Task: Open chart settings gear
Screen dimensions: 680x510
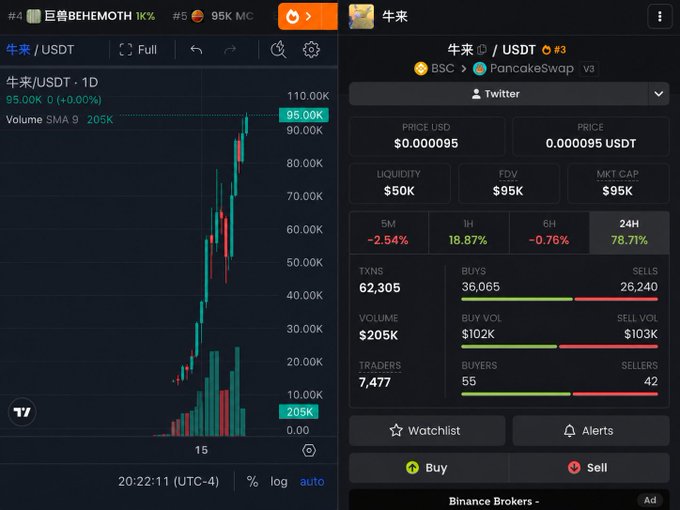Action: pyautogui.click(x=311, y=50)
